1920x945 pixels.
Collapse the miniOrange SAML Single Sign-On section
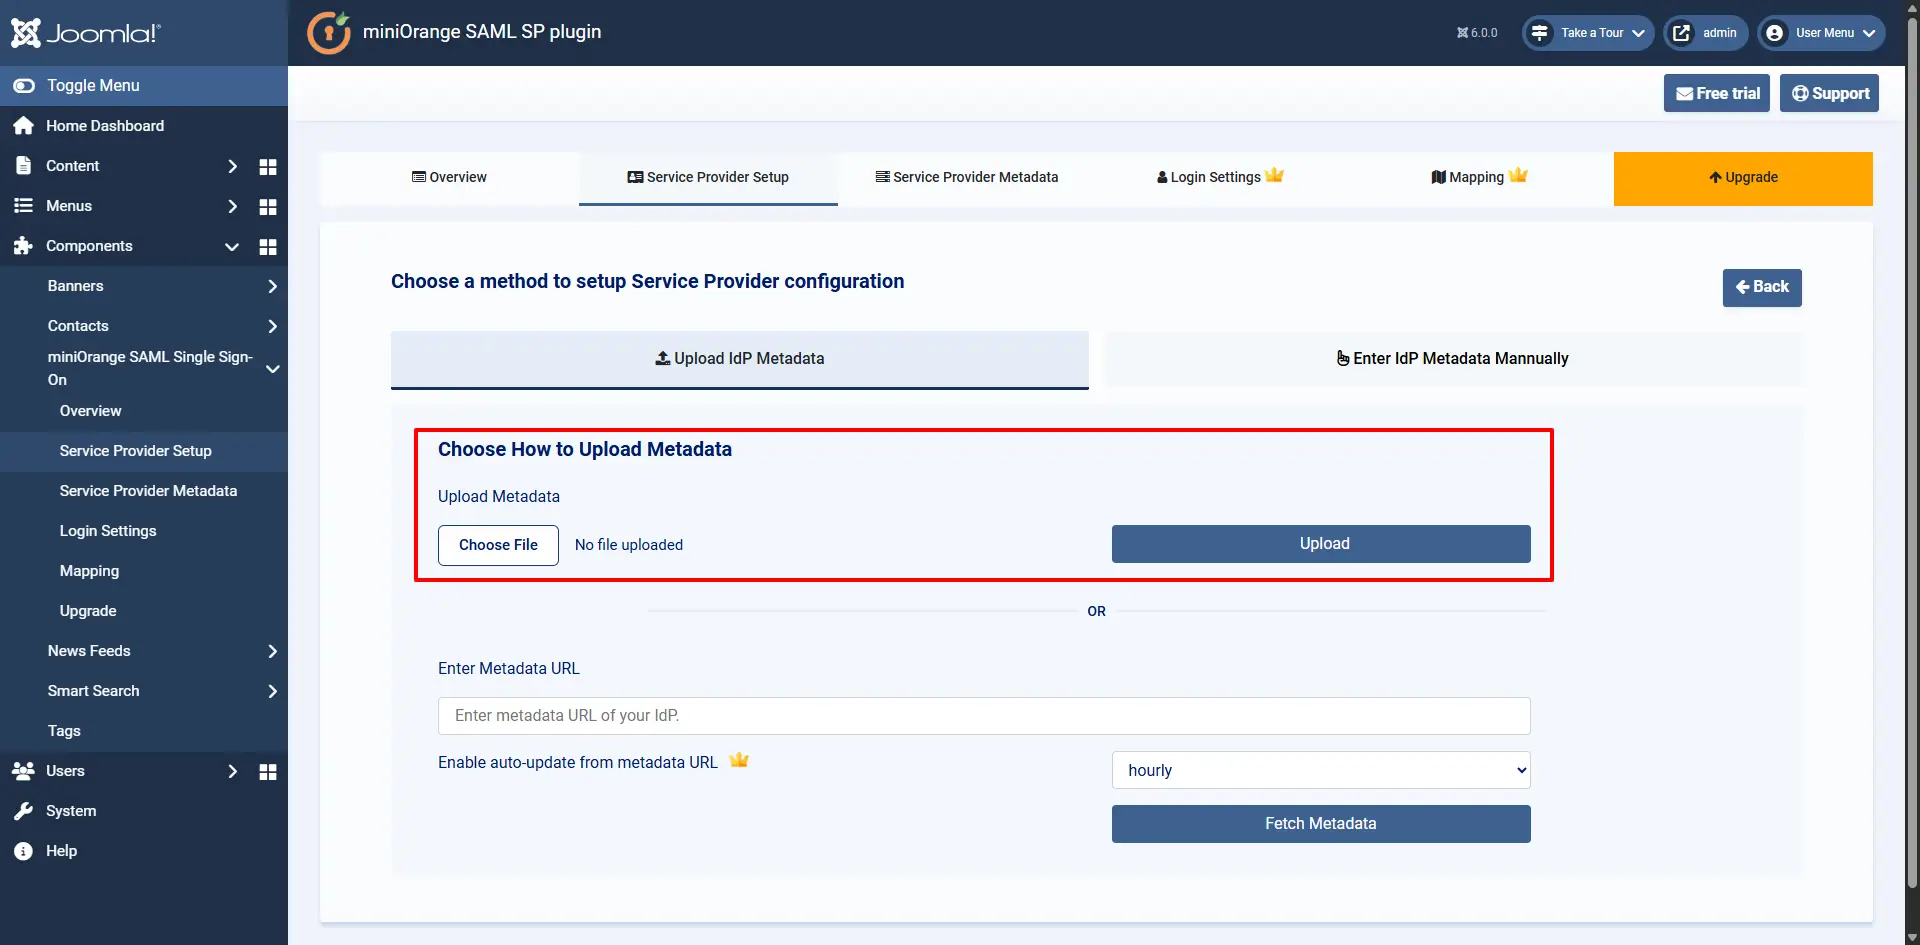[271, 368]
